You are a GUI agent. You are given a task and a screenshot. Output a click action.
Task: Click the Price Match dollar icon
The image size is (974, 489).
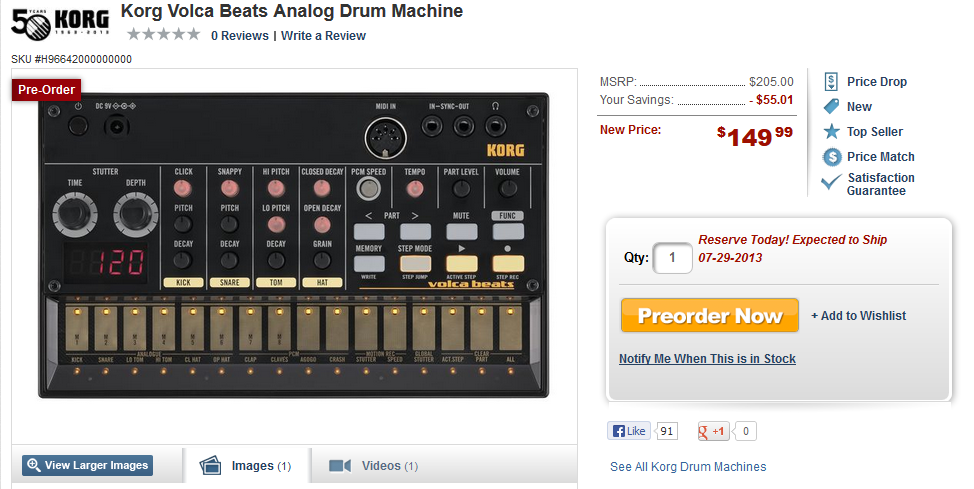click(x=831, y=157)
